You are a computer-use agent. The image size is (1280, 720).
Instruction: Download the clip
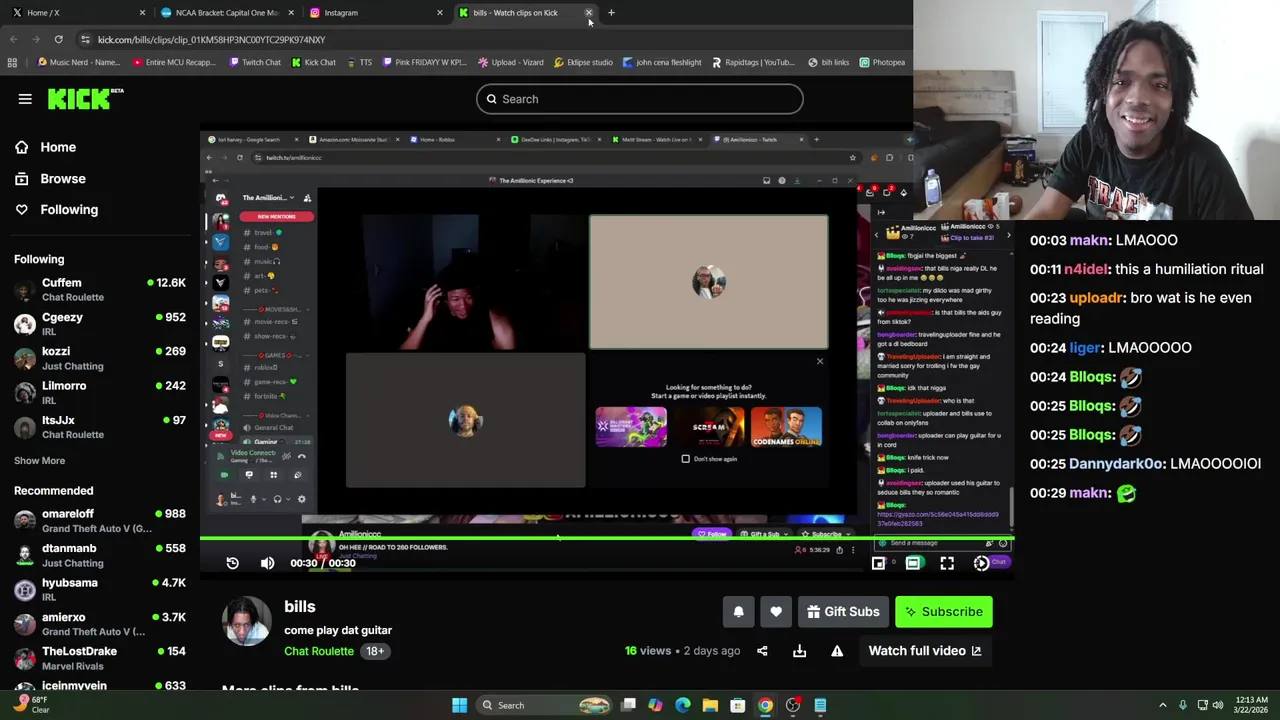[x=799, y=651]
